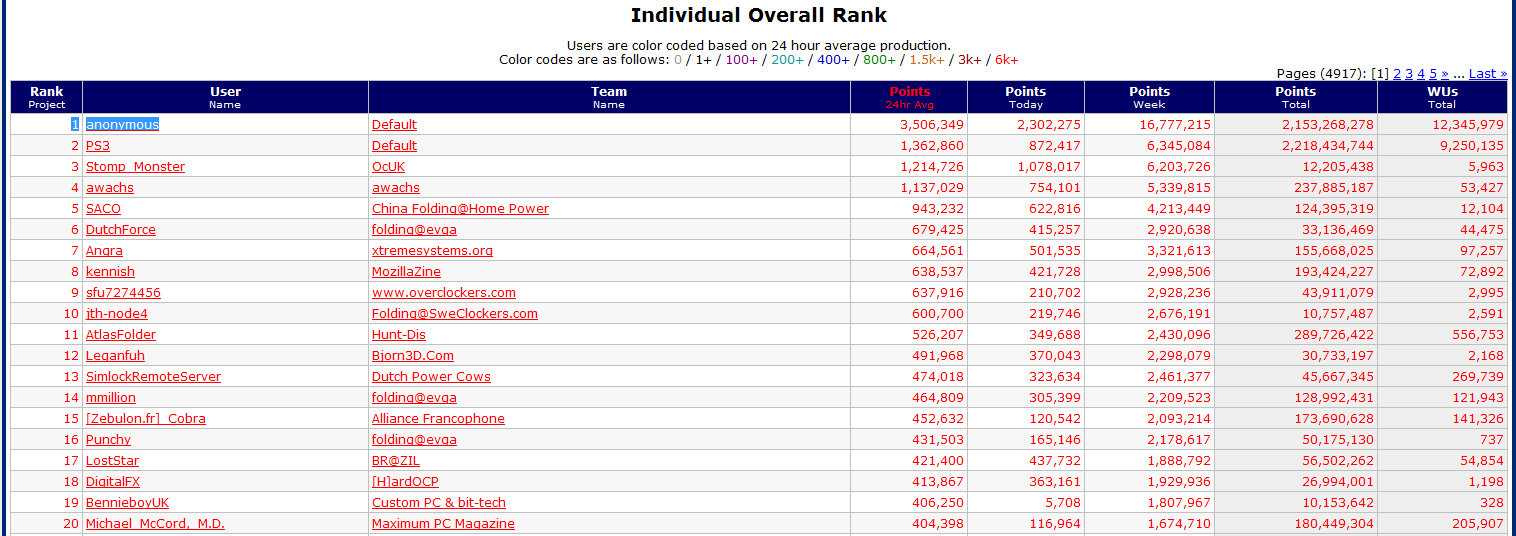Click the Points Week column header
Image resolution: width=1516 pixels, height=536 pixels.
point(1149,97)
